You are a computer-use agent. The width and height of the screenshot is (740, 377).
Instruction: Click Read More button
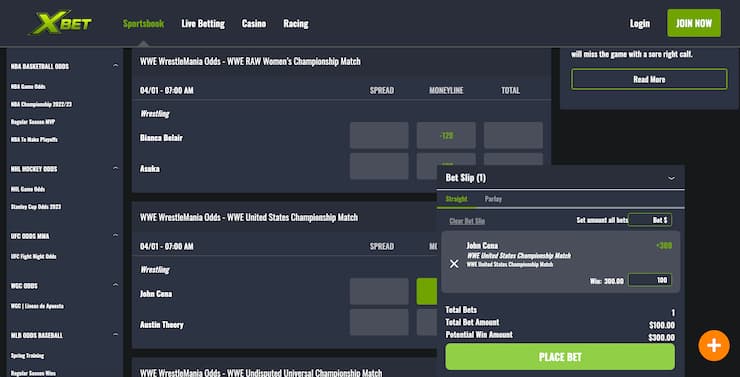[649, 79]
